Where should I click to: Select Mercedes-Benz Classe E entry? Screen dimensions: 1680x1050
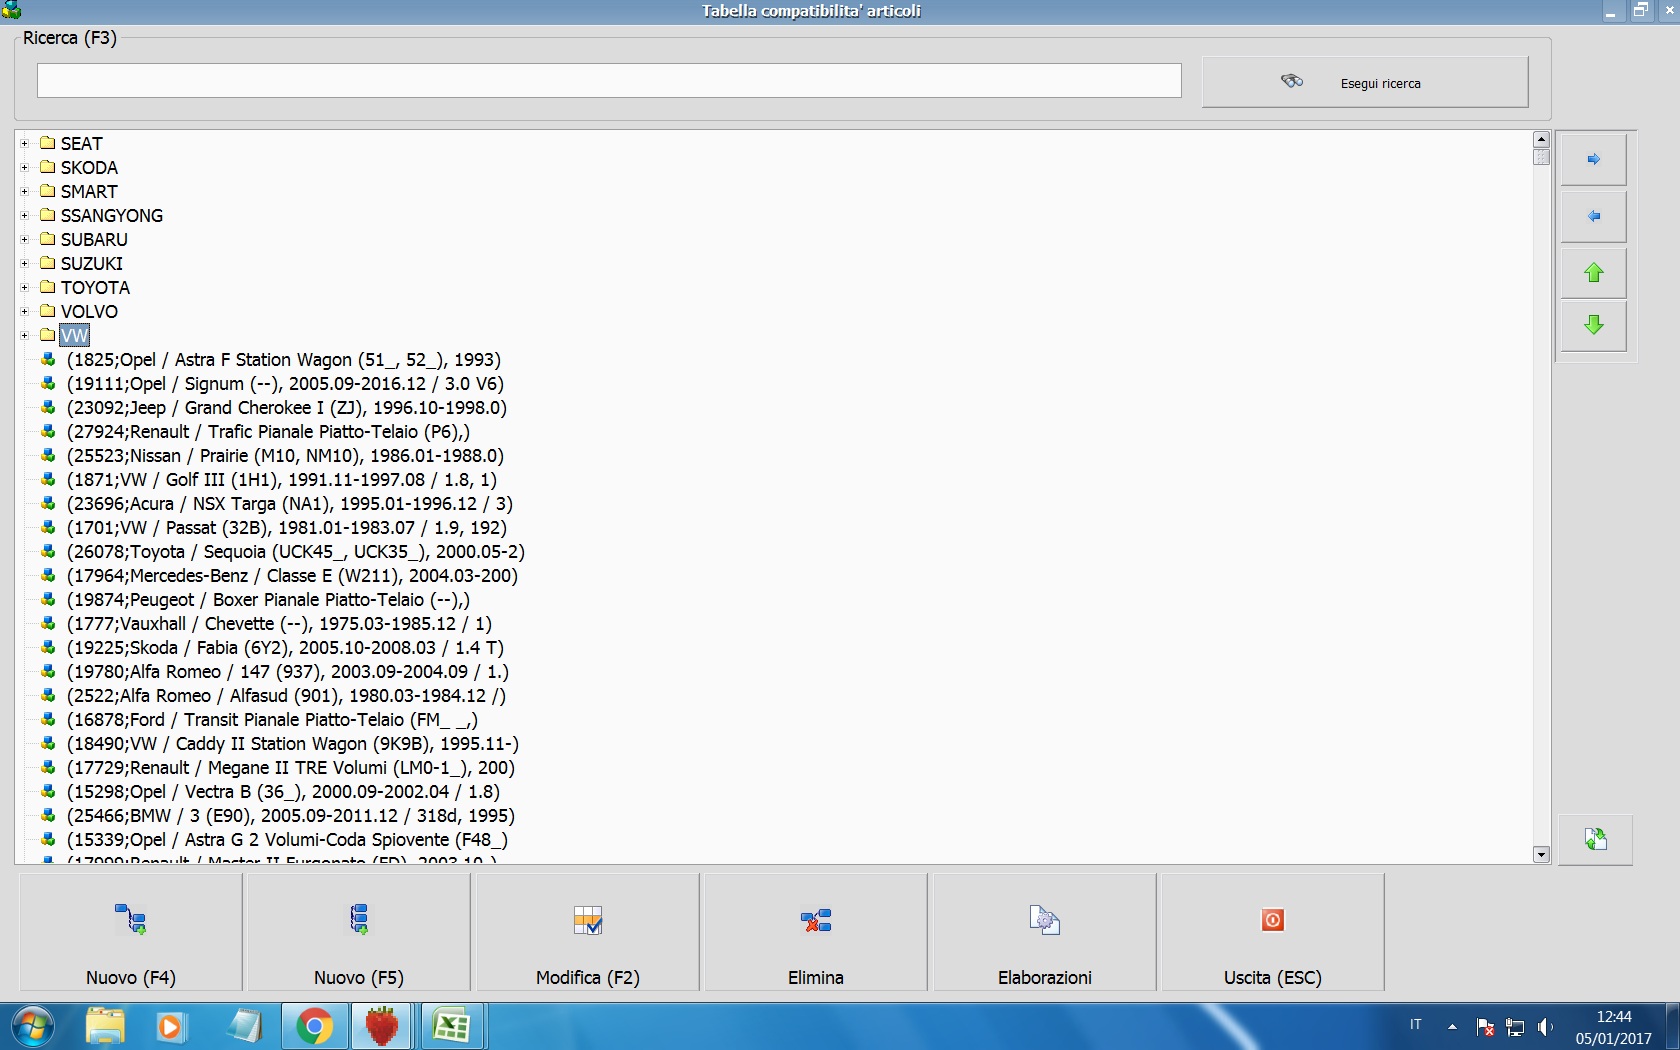point(292,576)
